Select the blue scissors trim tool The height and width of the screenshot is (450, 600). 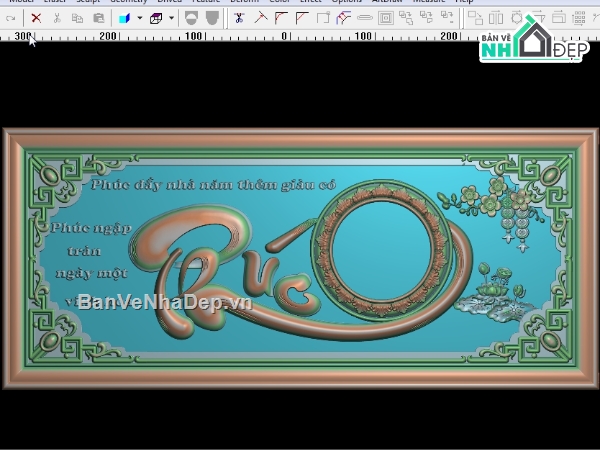[x=240, y=18]
